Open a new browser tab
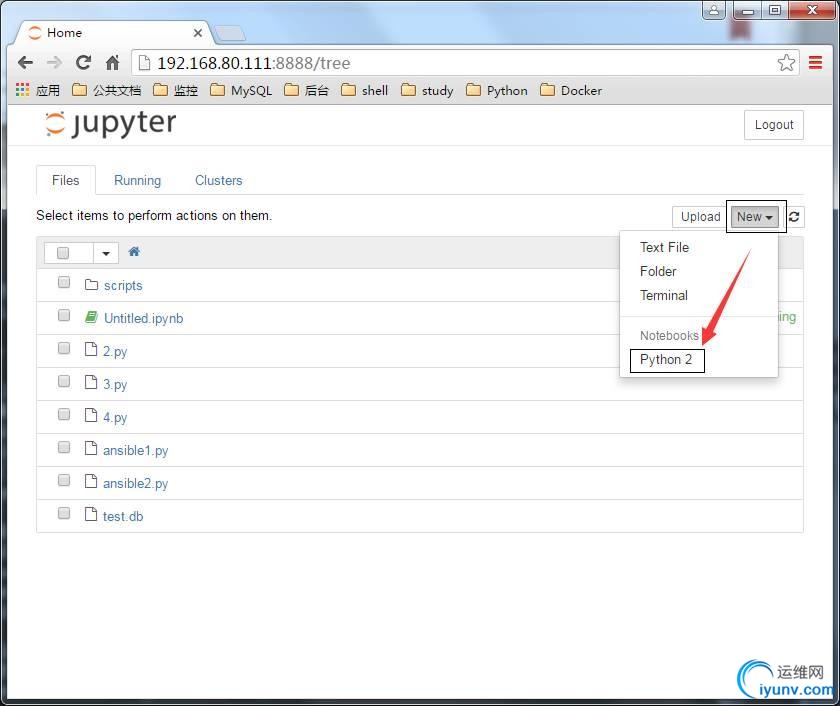Screen dimensions: 840x706 pos(230,34)
